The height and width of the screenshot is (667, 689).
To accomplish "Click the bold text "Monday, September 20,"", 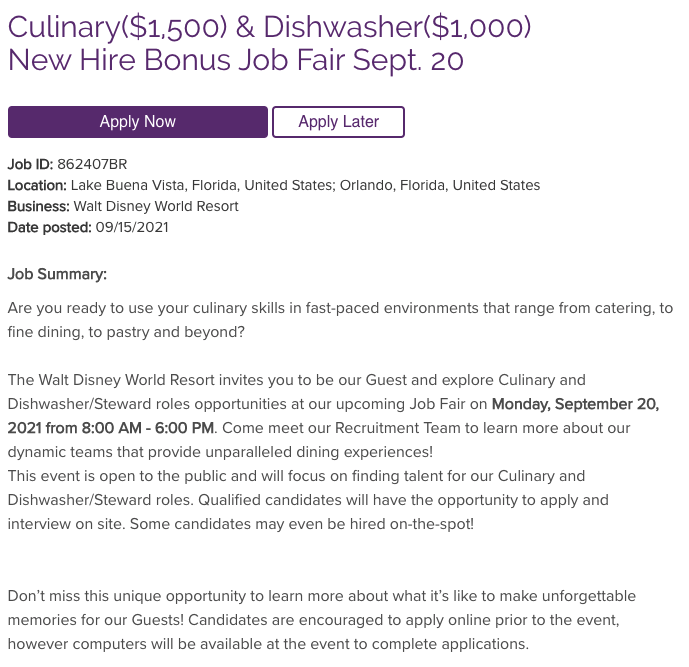I will pos(575,404).
